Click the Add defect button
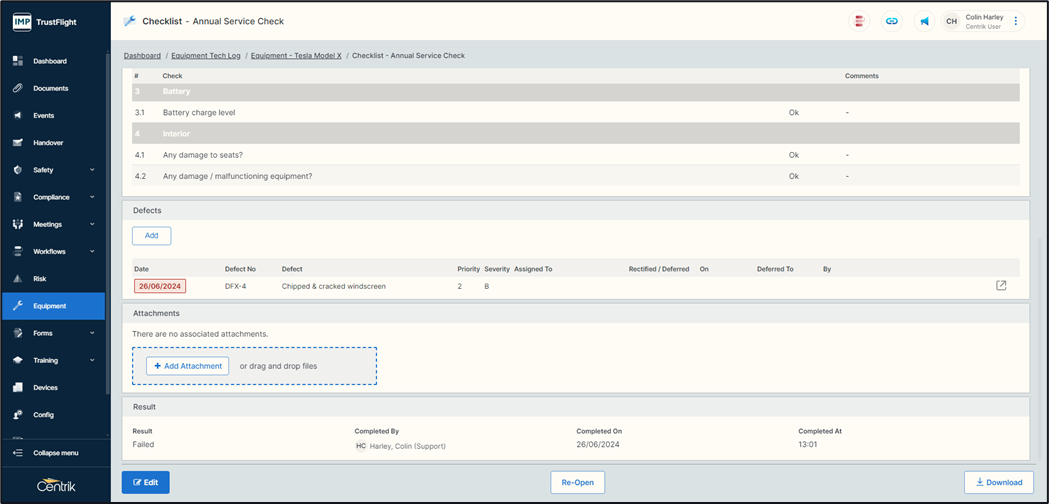Viewport: 1049px width, 504px height. tap(151, 236)
